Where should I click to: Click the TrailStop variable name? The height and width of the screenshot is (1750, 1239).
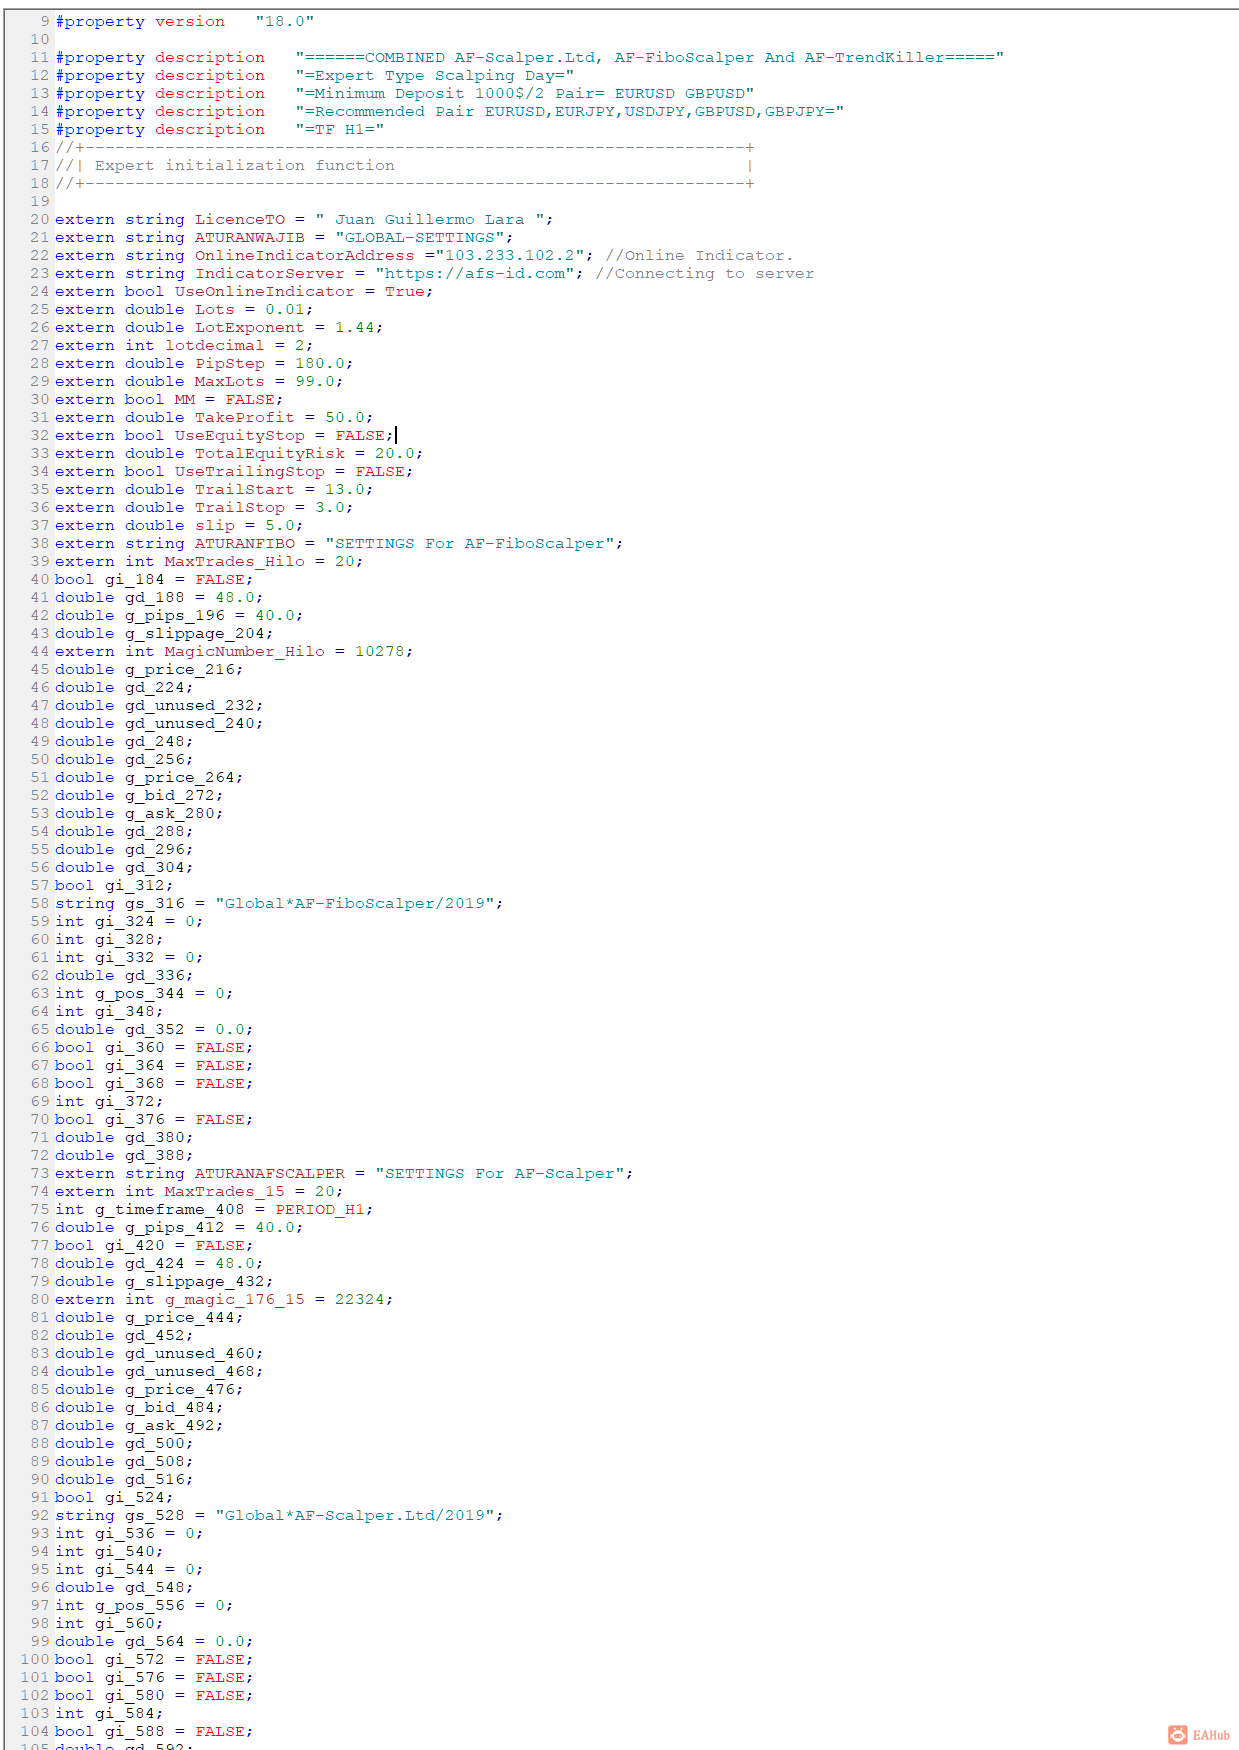[x=239, y=507]
